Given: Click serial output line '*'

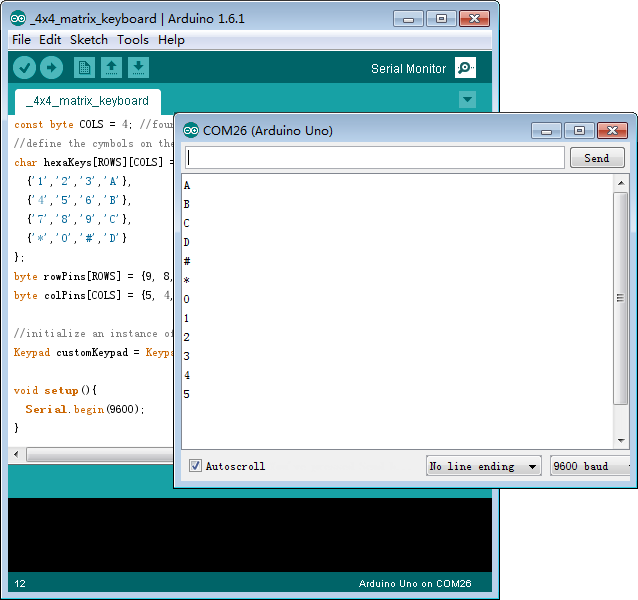Looking at the screenshot, I should tap(186, 280).
